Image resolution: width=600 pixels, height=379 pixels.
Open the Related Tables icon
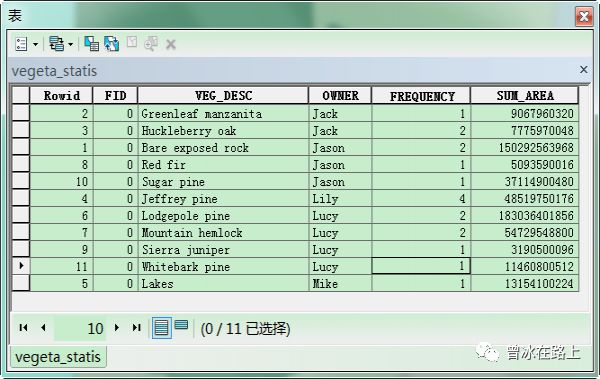pyautogui.click(x=57, y=44)
